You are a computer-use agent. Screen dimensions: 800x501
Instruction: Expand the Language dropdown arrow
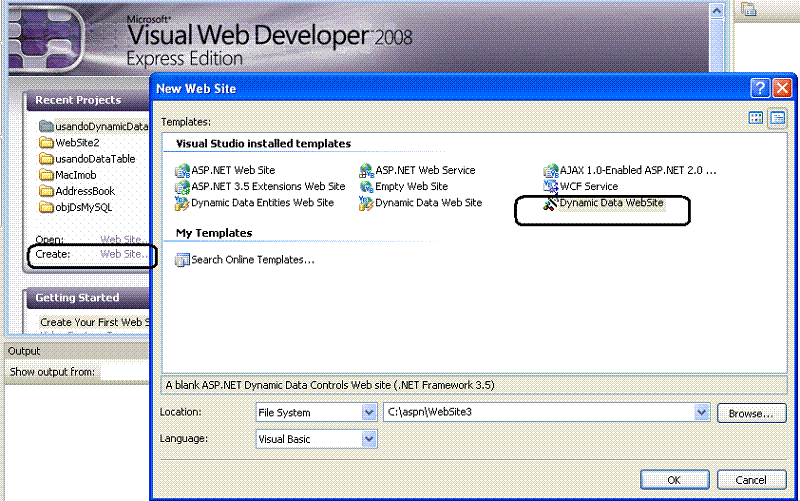click(x=369, y=439)
